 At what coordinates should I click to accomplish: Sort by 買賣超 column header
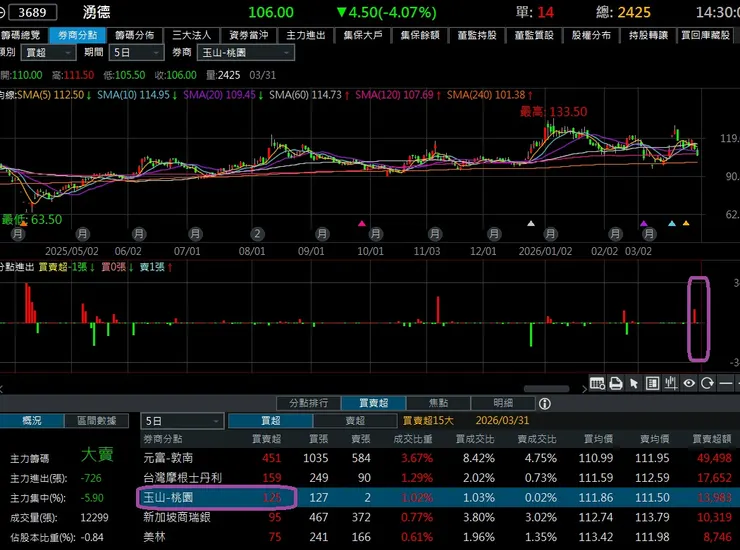point(267,439)
